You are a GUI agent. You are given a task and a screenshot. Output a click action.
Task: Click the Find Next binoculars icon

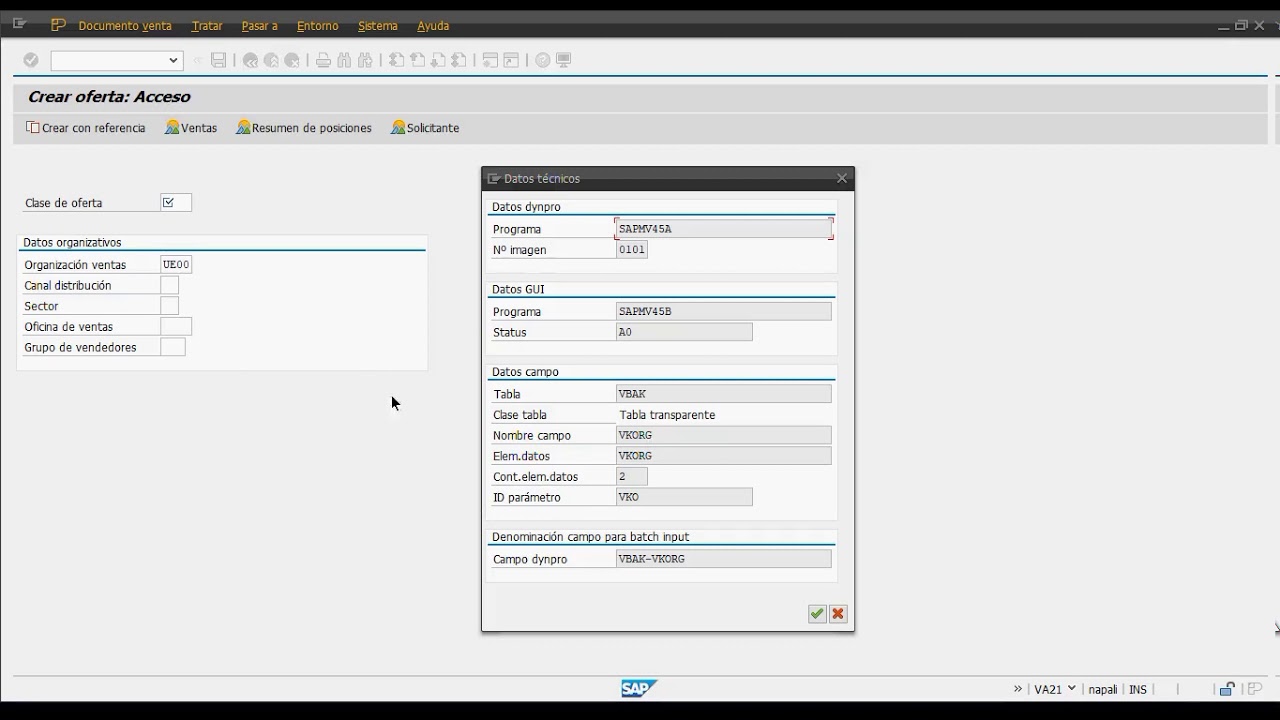point(365,60)
